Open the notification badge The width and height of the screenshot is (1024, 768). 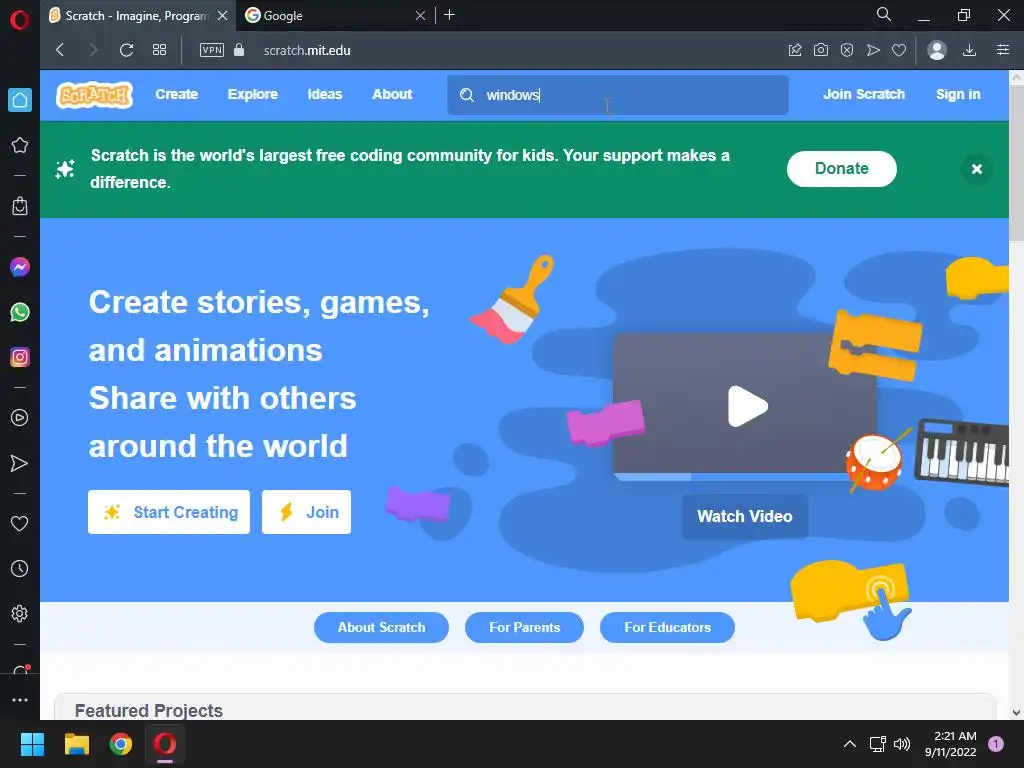pos(996,744)
